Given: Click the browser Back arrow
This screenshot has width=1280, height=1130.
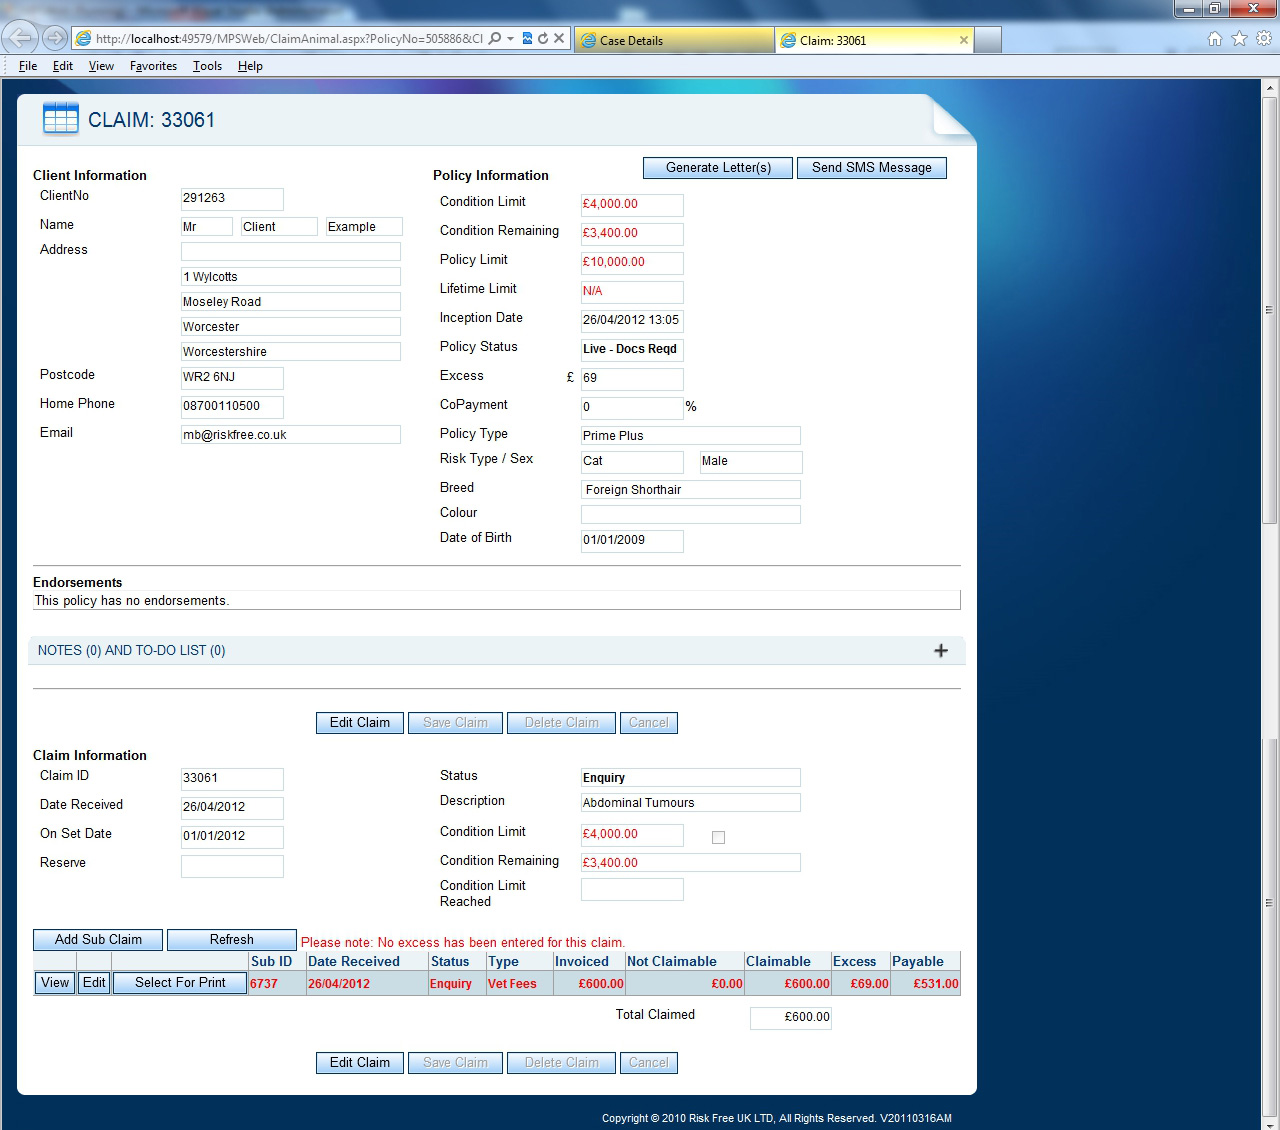Looking at the screenshot, I should (20, 38).
